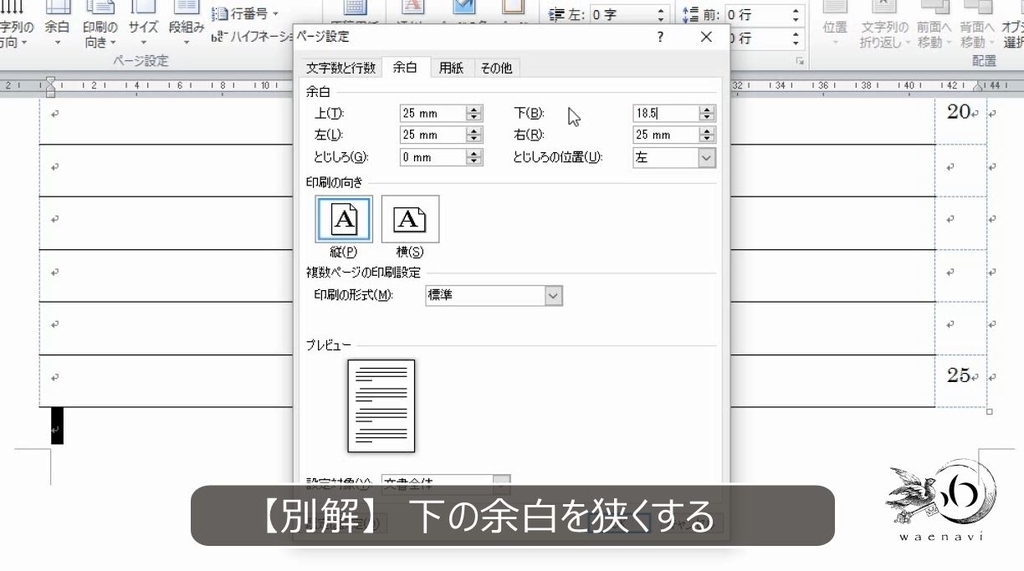Click the 前面へ移動 bring forward button
Screen dimensions: 1024x571
click(x=934, y=25)
